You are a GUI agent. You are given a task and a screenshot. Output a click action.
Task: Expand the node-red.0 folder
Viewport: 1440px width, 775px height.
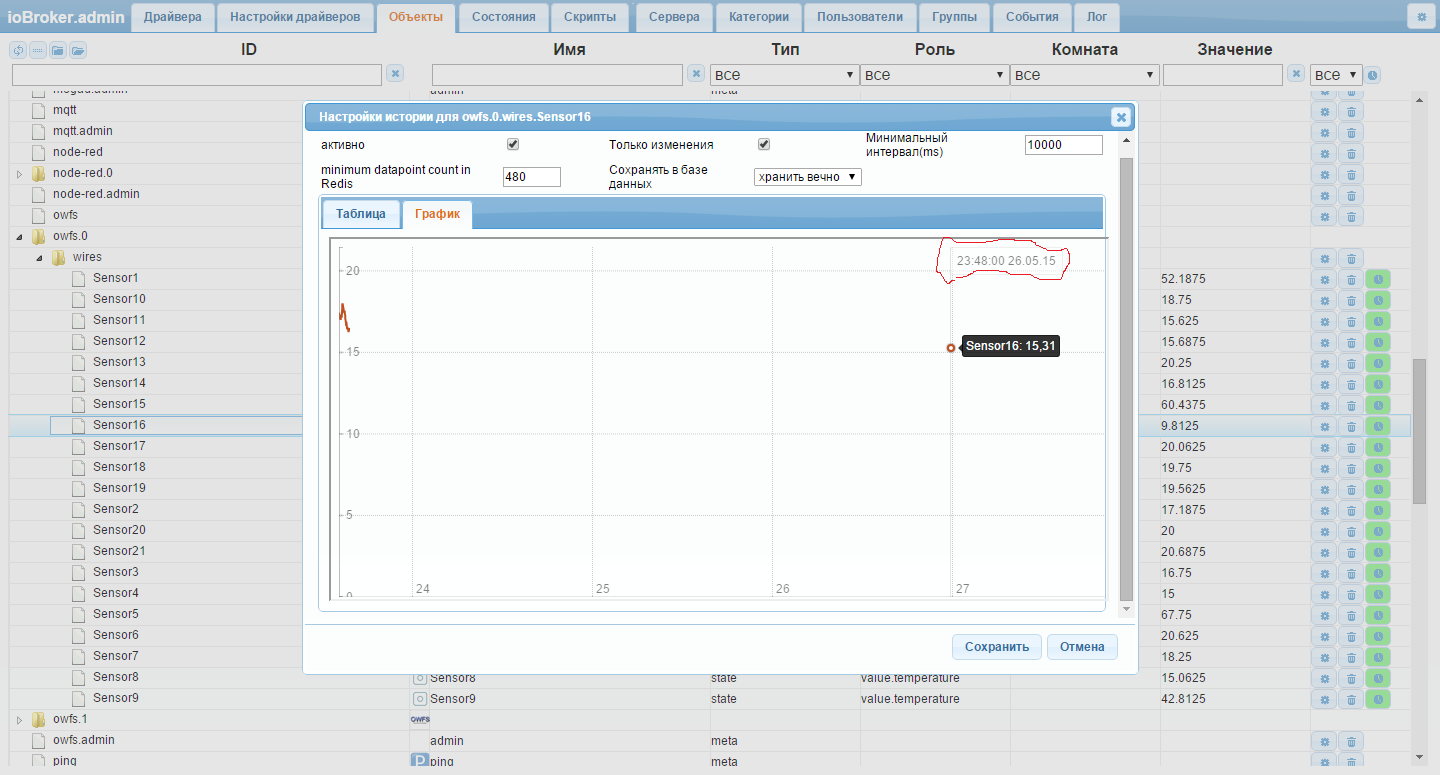pyautogui.click(x=19, y=174)
